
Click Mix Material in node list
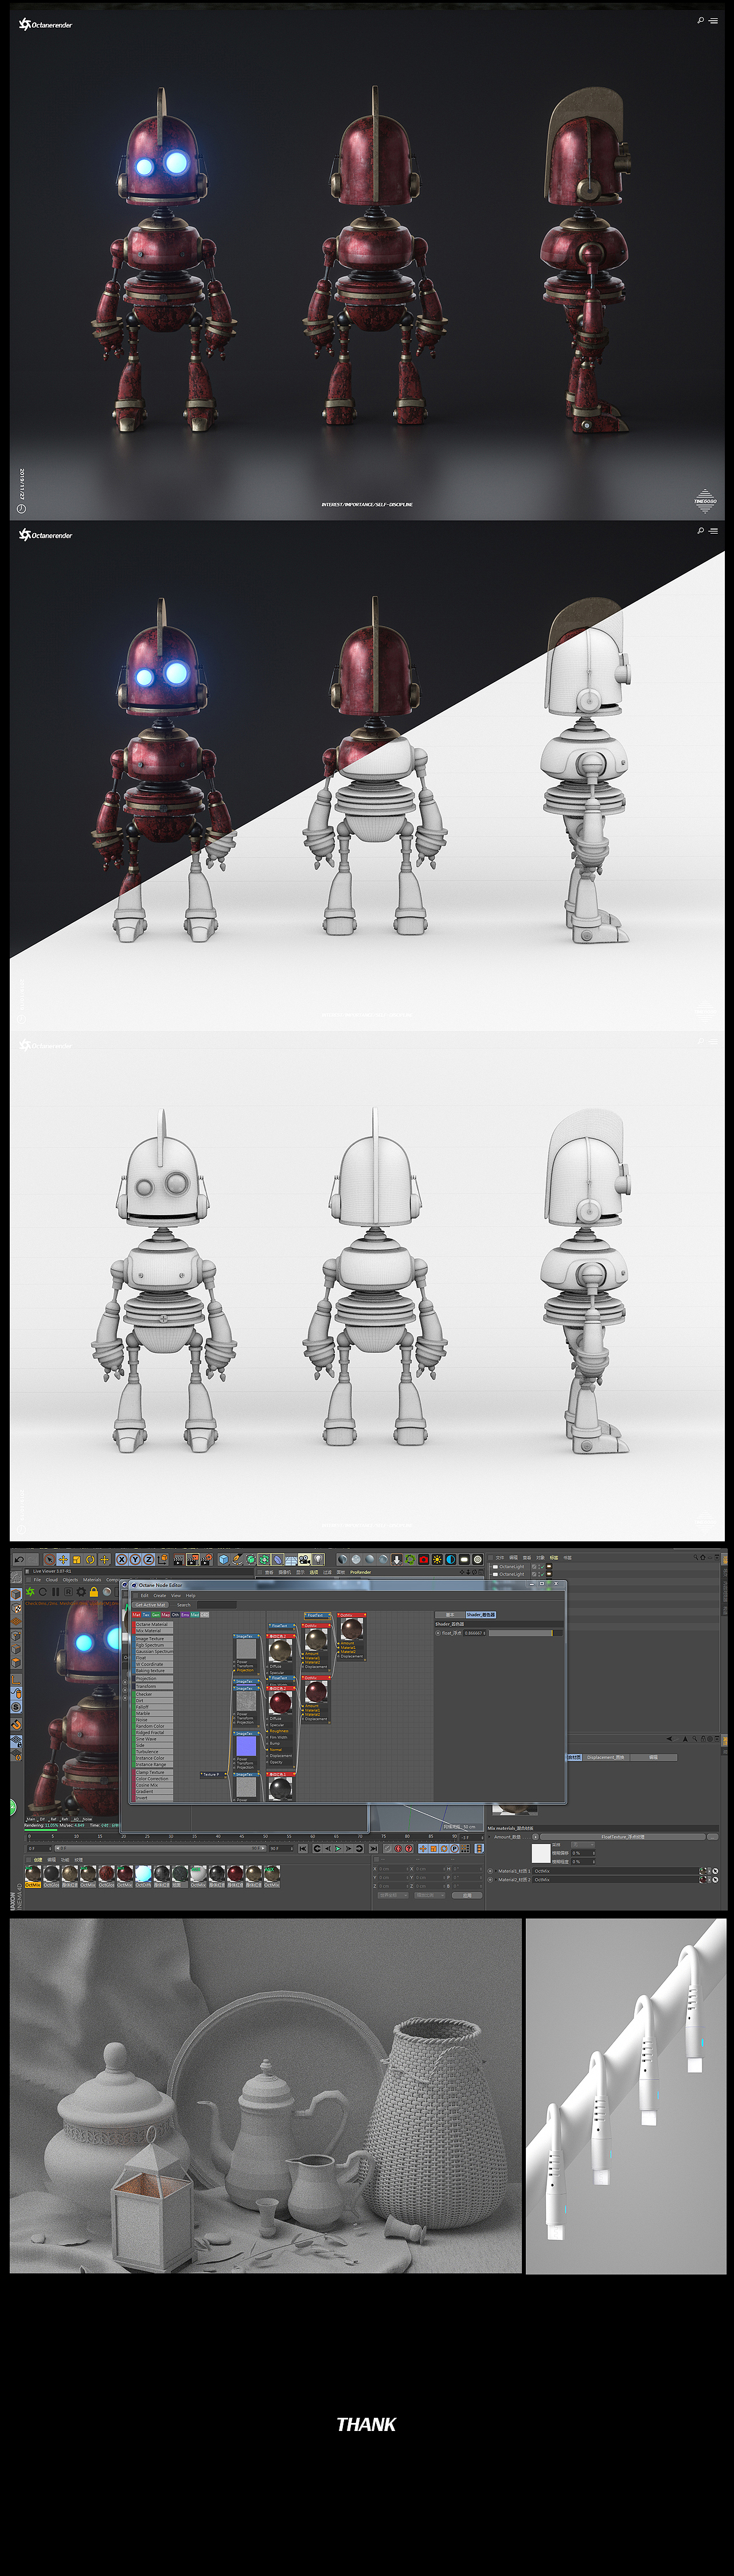[153, 1631]
